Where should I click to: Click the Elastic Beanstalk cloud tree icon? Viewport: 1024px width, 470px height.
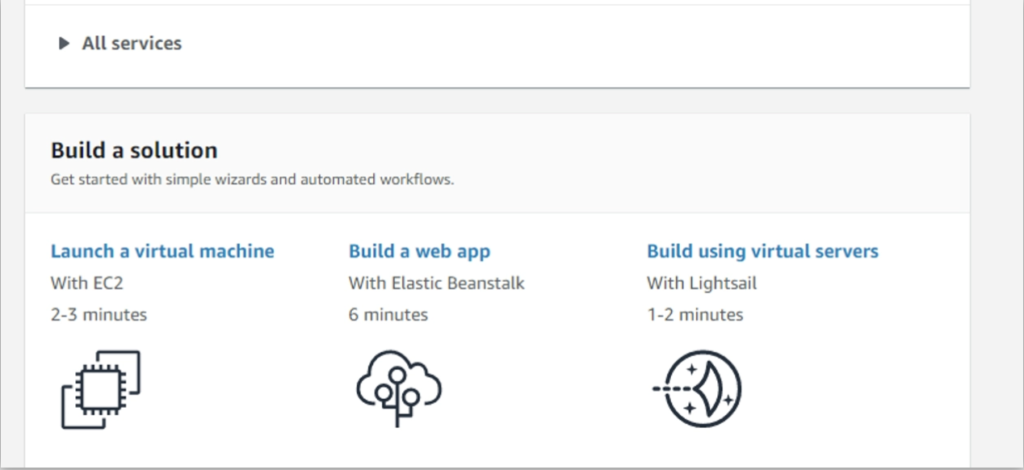[398, 388]
